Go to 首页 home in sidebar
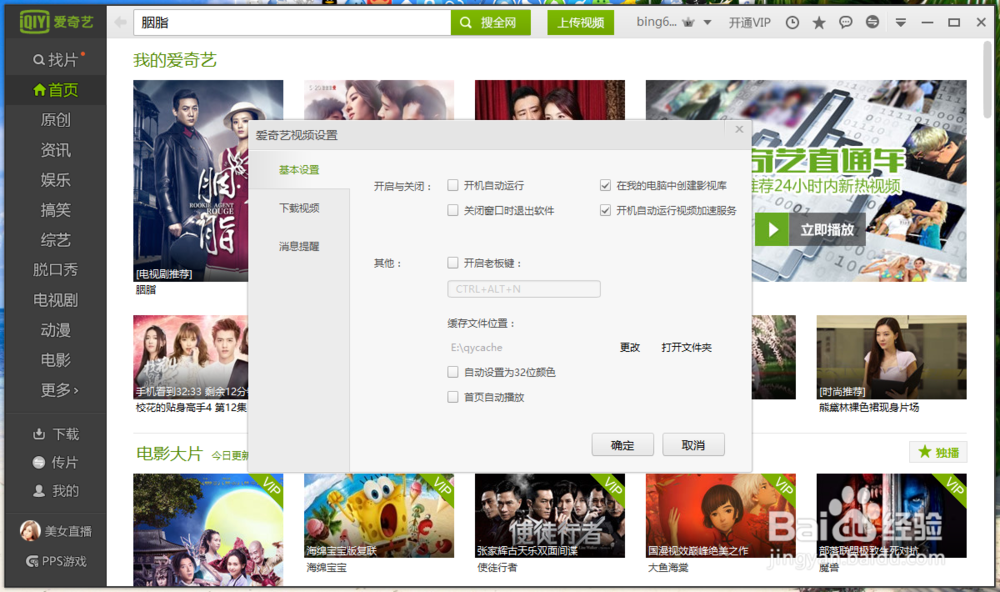This screenshot has width=1000, height=592. [55, 90]
